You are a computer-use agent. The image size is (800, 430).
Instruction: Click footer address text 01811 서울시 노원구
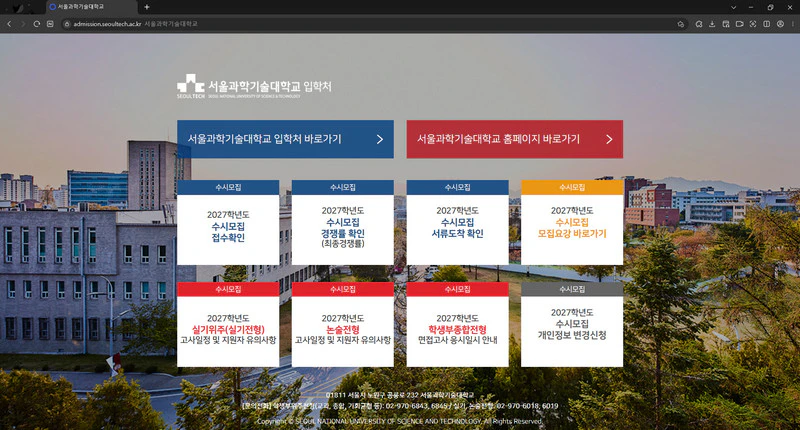pyautogui.click(x=399, y=395)
